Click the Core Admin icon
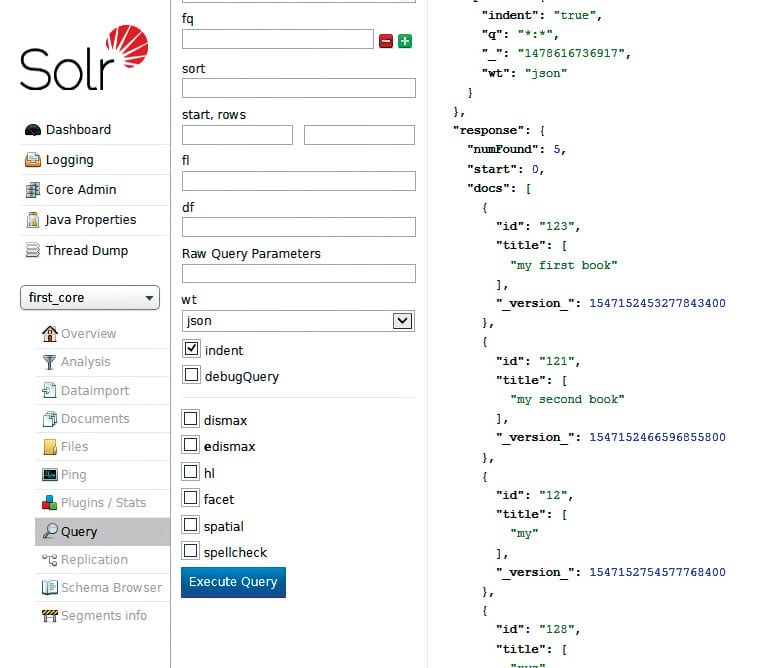The image size is (759, 668). pyautogui.click(x=33, y=190)
